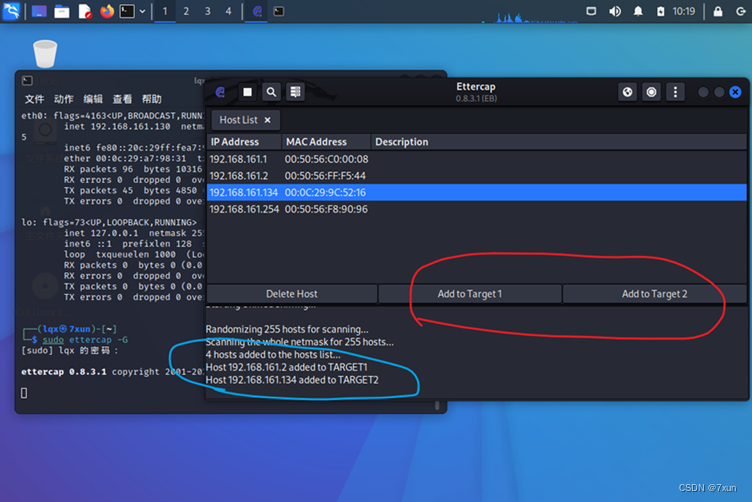The height and width of the screenshot is (502, 752).
Task: Open the terminal's 动作 menu
Action: point(63,99)
